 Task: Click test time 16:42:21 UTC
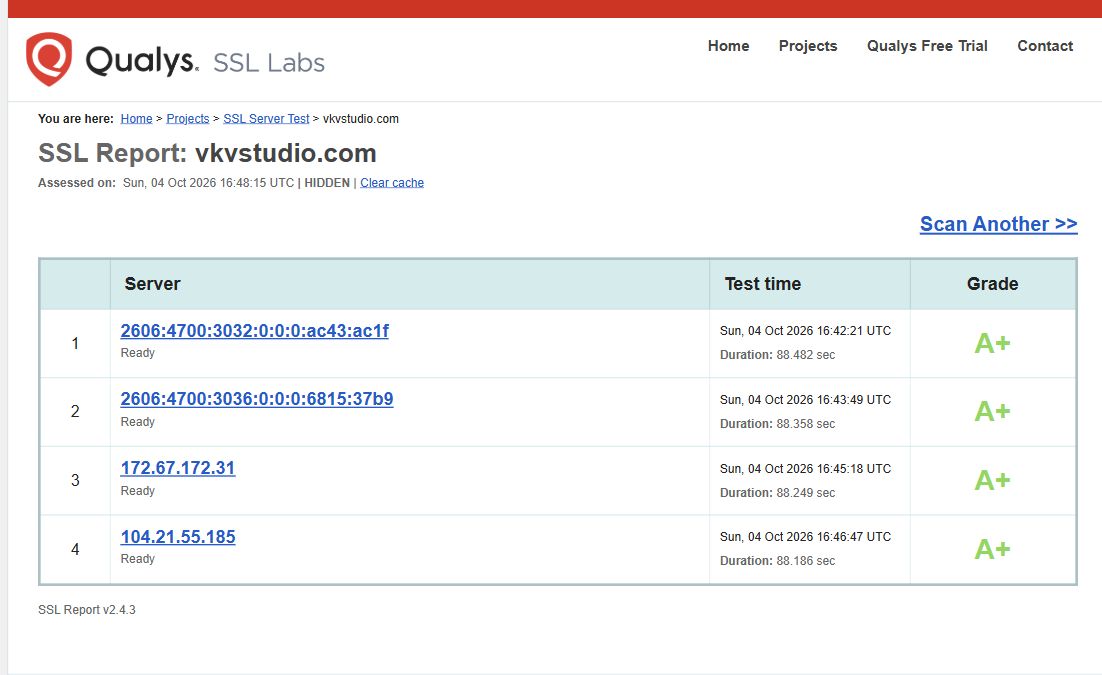[805, 330]
